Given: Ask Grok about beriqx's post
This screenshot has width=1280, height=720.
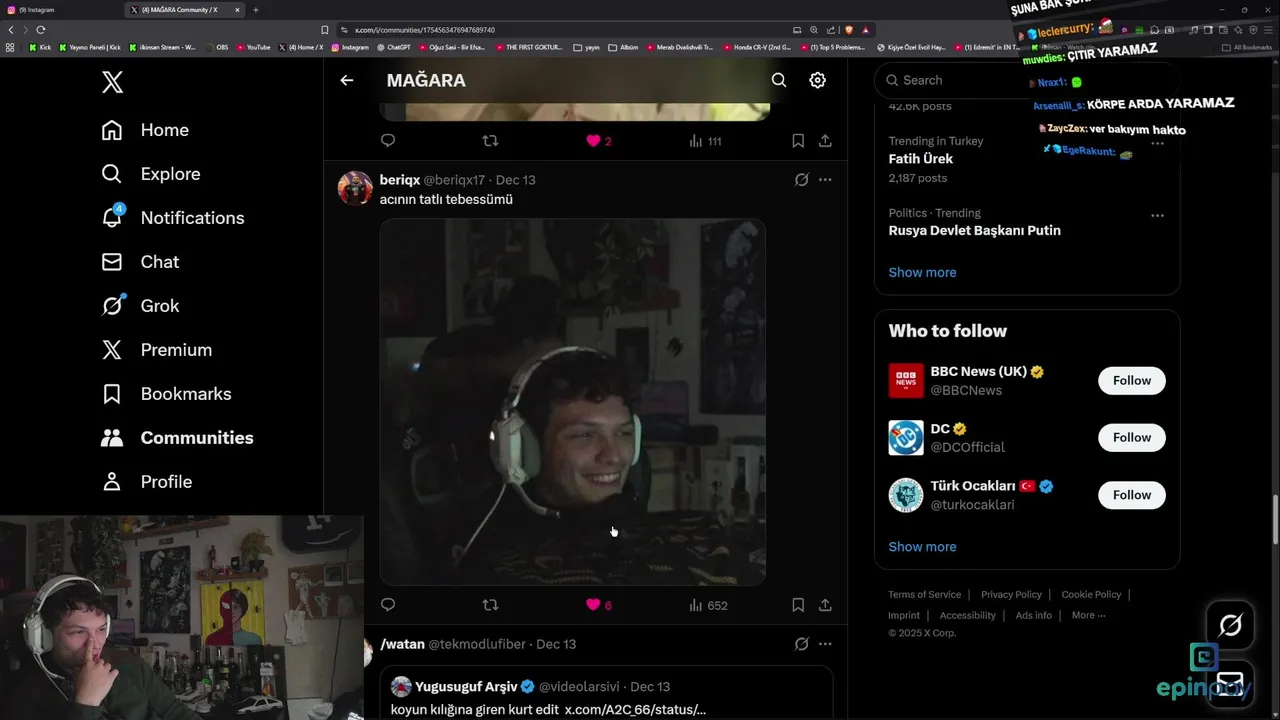Looking at the screenshot, I should 801,180.
